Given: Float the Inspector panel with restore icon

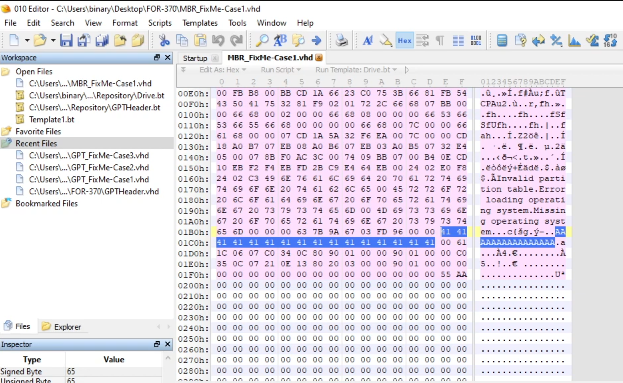Looking at the screenshot, I should [157, 344].
